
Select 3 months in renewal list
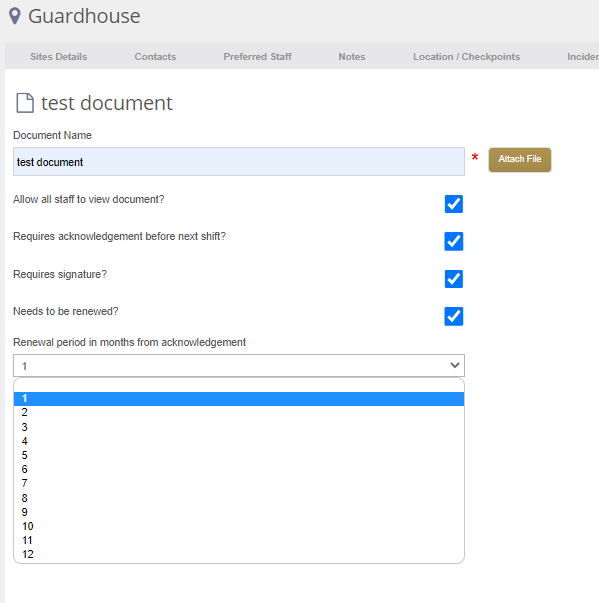tap(239, 427)
